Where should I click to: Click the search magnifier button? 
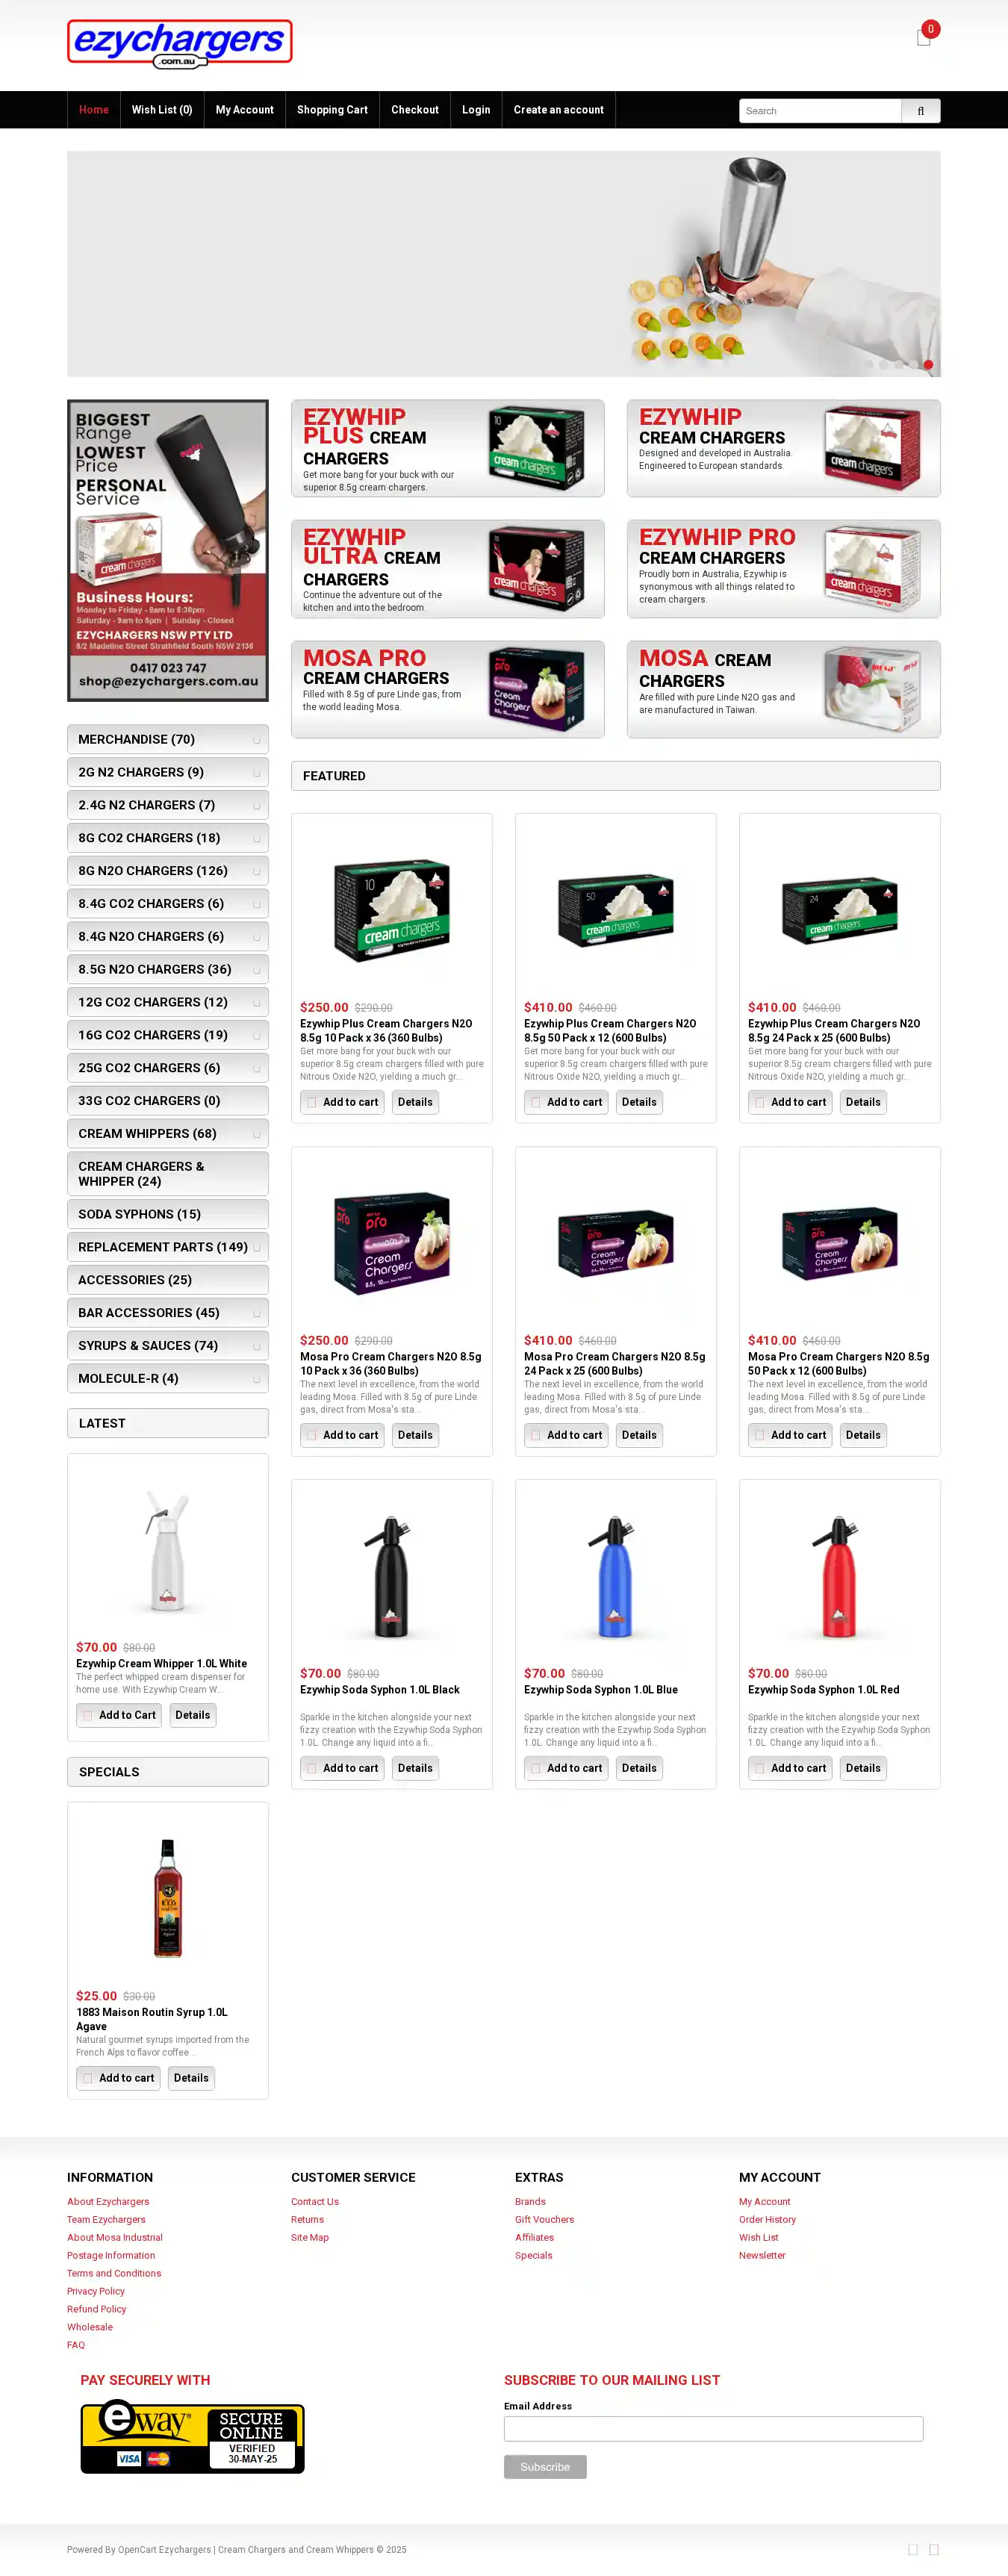click(x=920, y=111)
